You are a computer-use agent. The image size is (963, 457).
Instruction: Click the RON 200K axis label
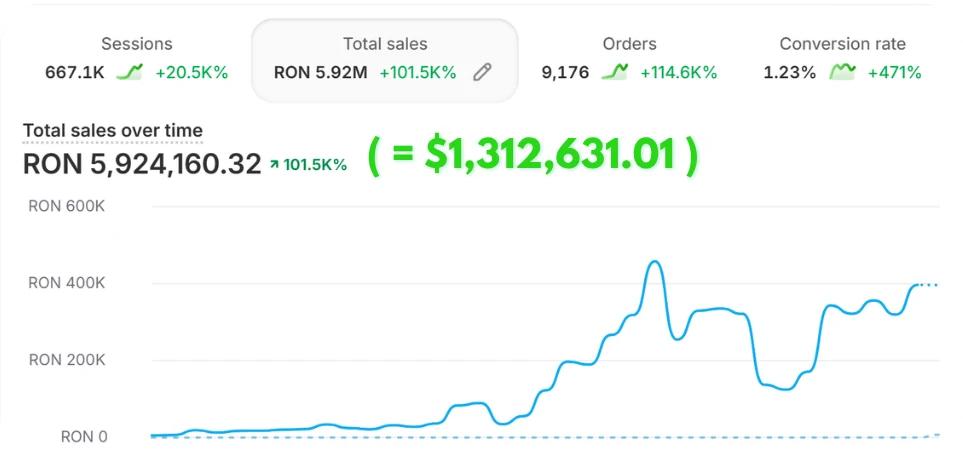coord(67,360)
